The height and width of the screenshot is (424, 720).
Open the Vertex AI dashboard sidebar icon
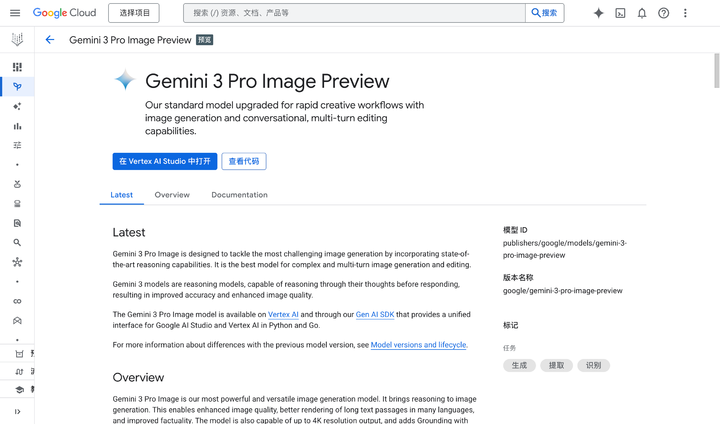pos(17,67)
